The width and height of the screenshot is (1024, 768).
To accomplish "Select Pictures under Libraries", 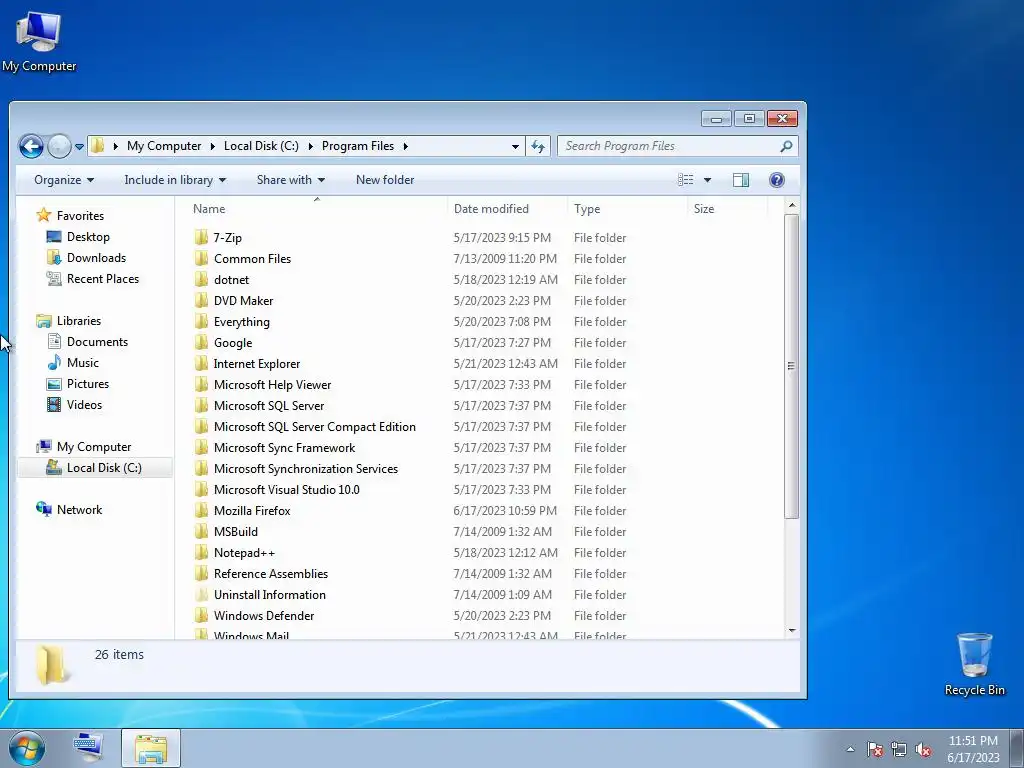I will pos(88,384).
